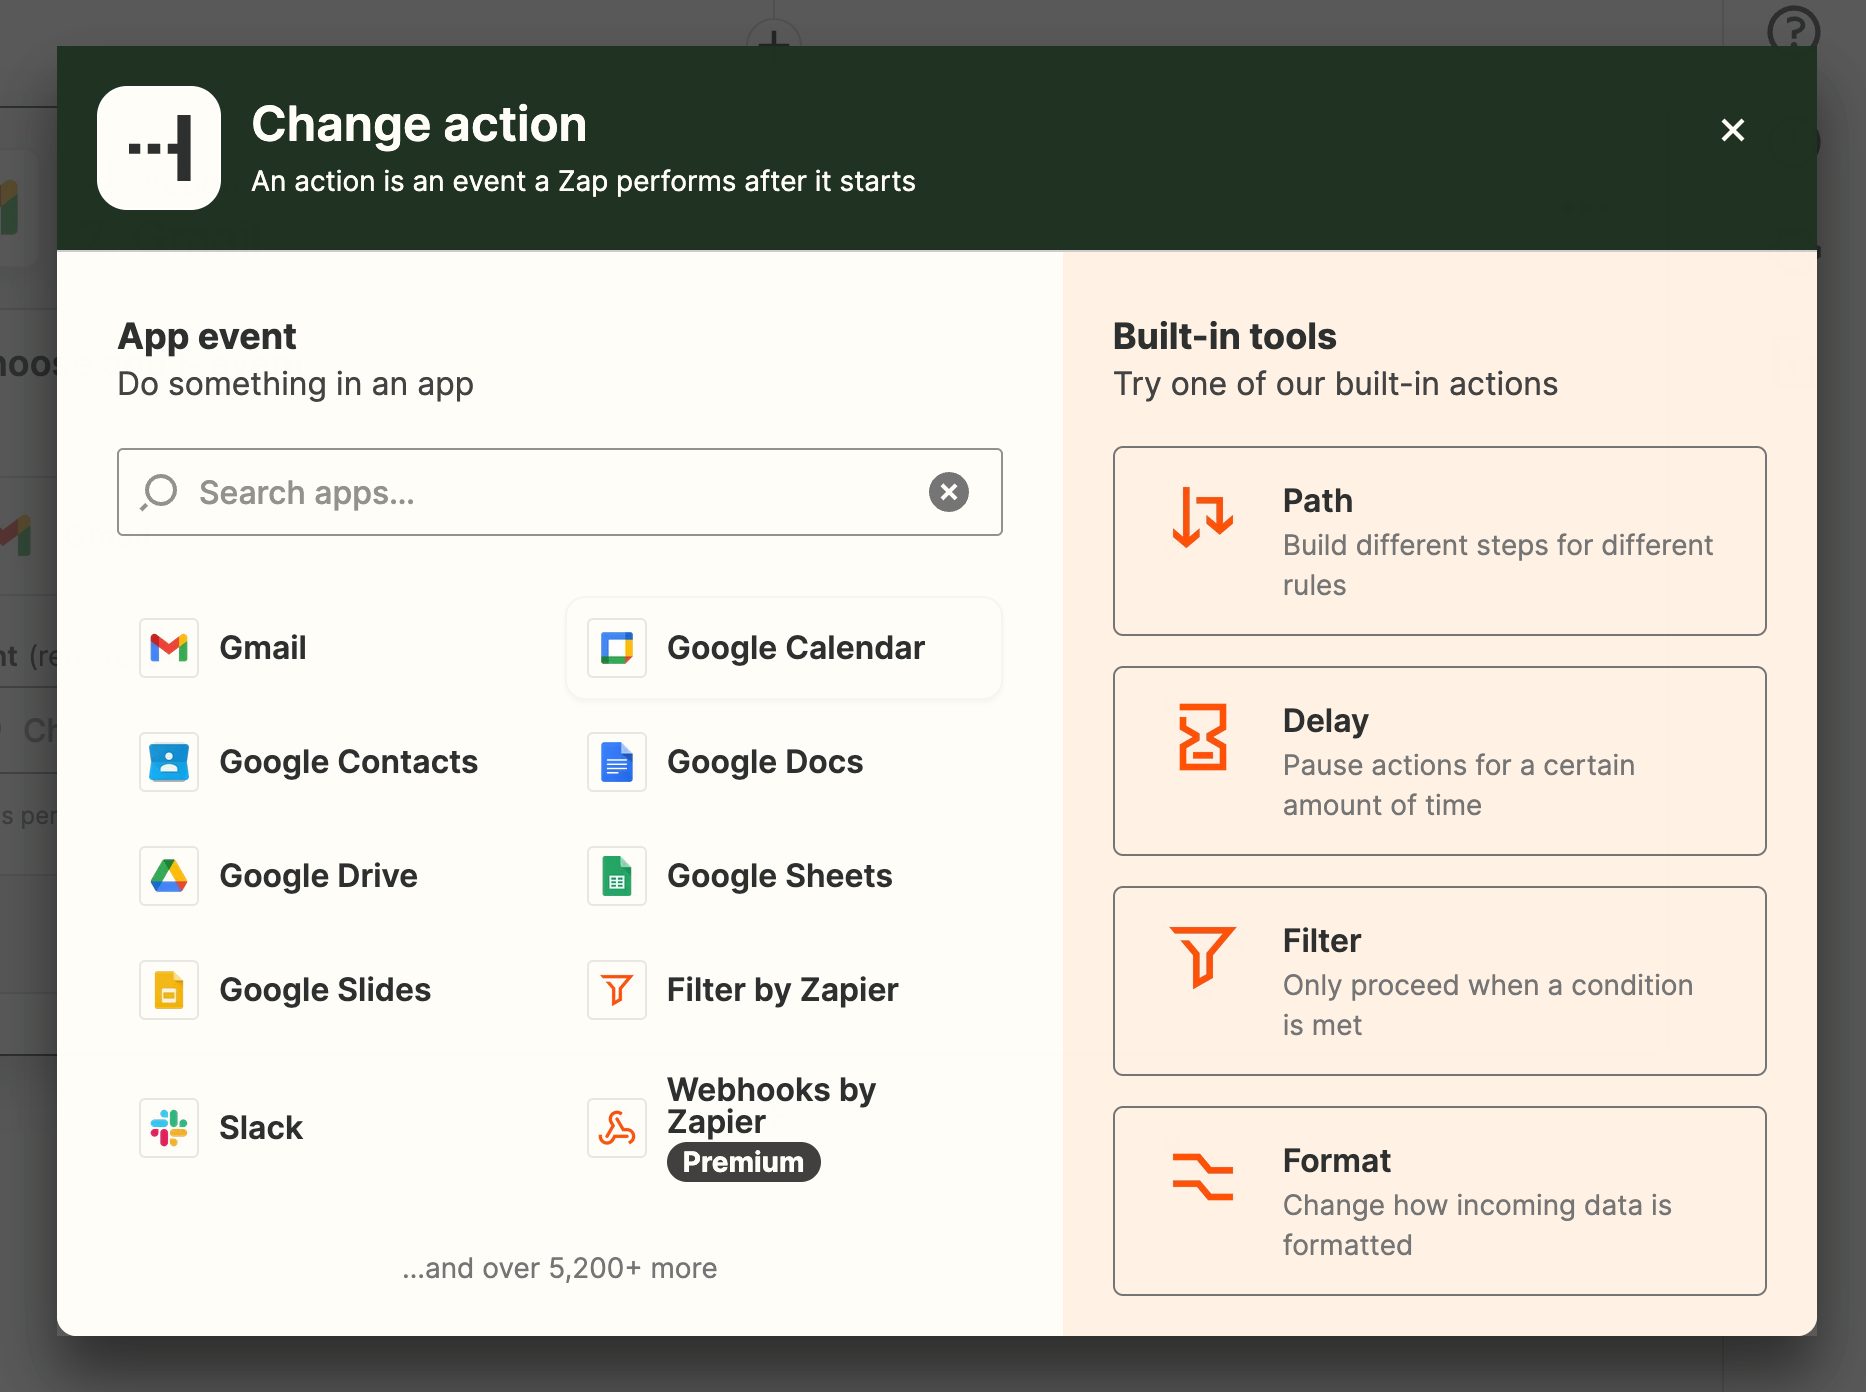Choose Google Drive app
The width and height of the screenshot is (1866, 1392).
click(x=336, y=876)
